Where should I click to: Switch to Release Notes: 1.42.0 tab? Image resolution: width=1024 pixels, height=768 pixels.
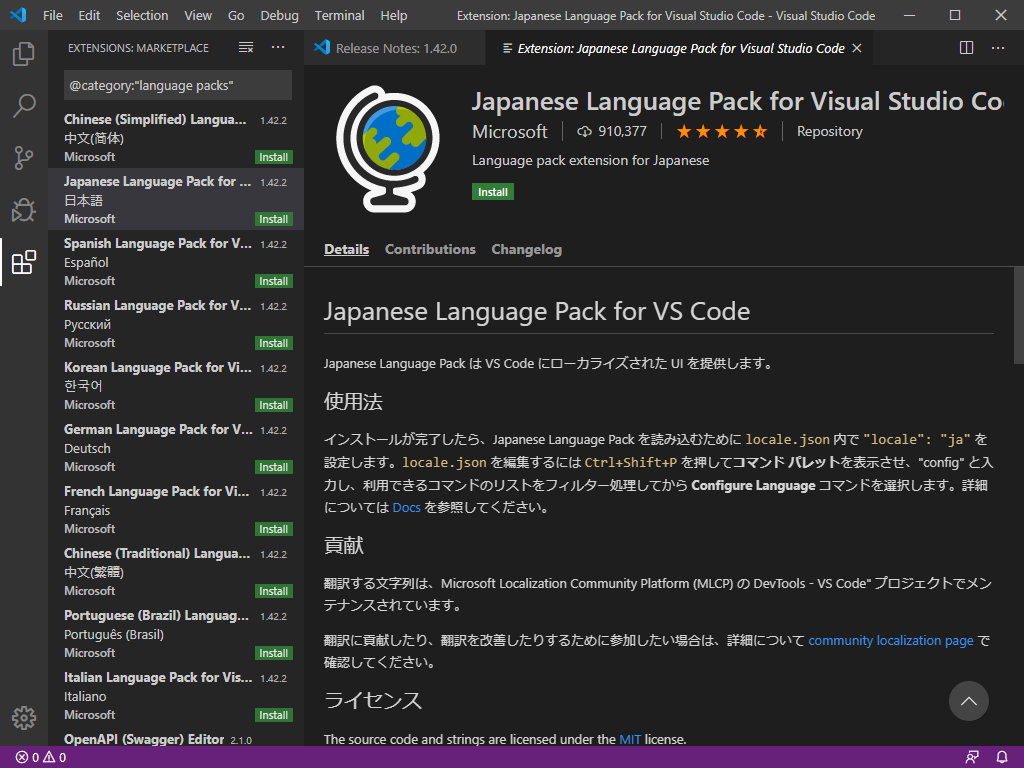394,48
